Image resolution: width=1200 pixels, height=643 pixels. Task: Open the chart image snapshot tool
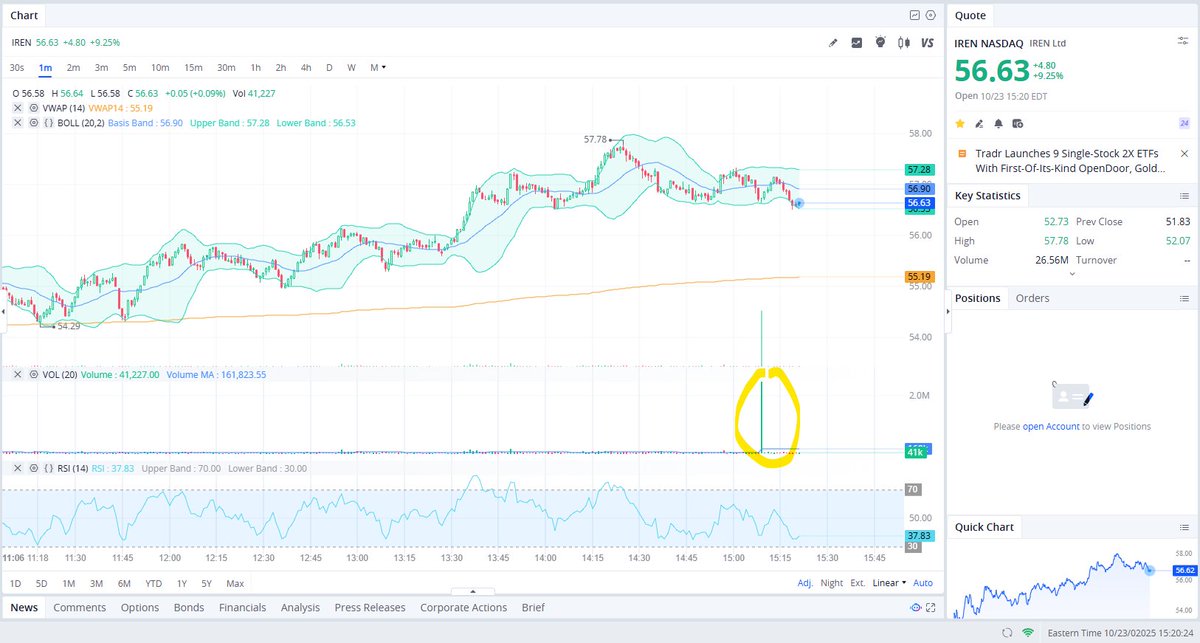click(857, 42)
